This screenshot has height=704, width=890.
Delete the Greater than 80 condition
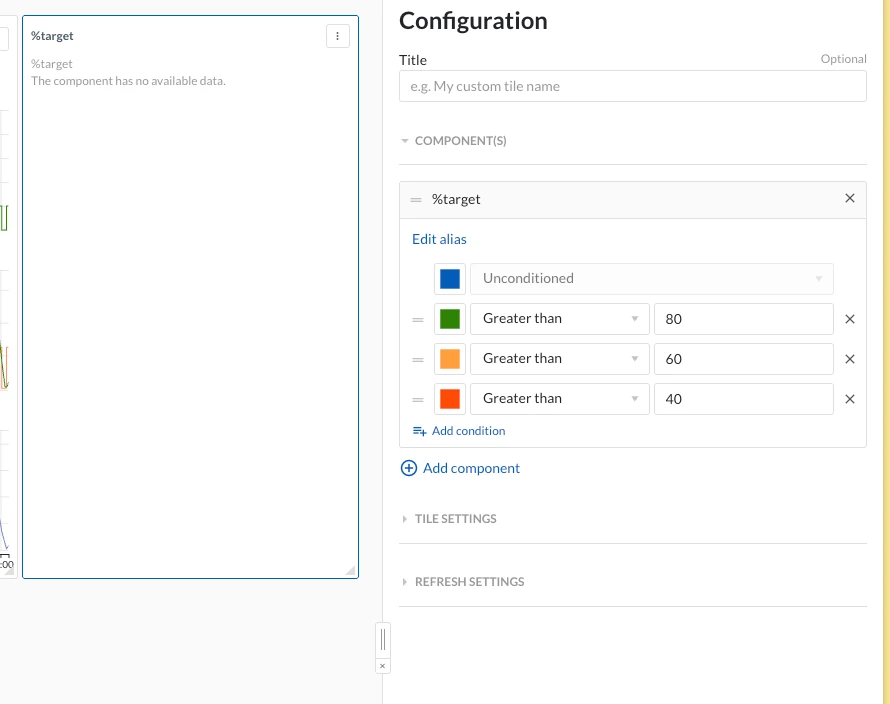click(850, 319)
